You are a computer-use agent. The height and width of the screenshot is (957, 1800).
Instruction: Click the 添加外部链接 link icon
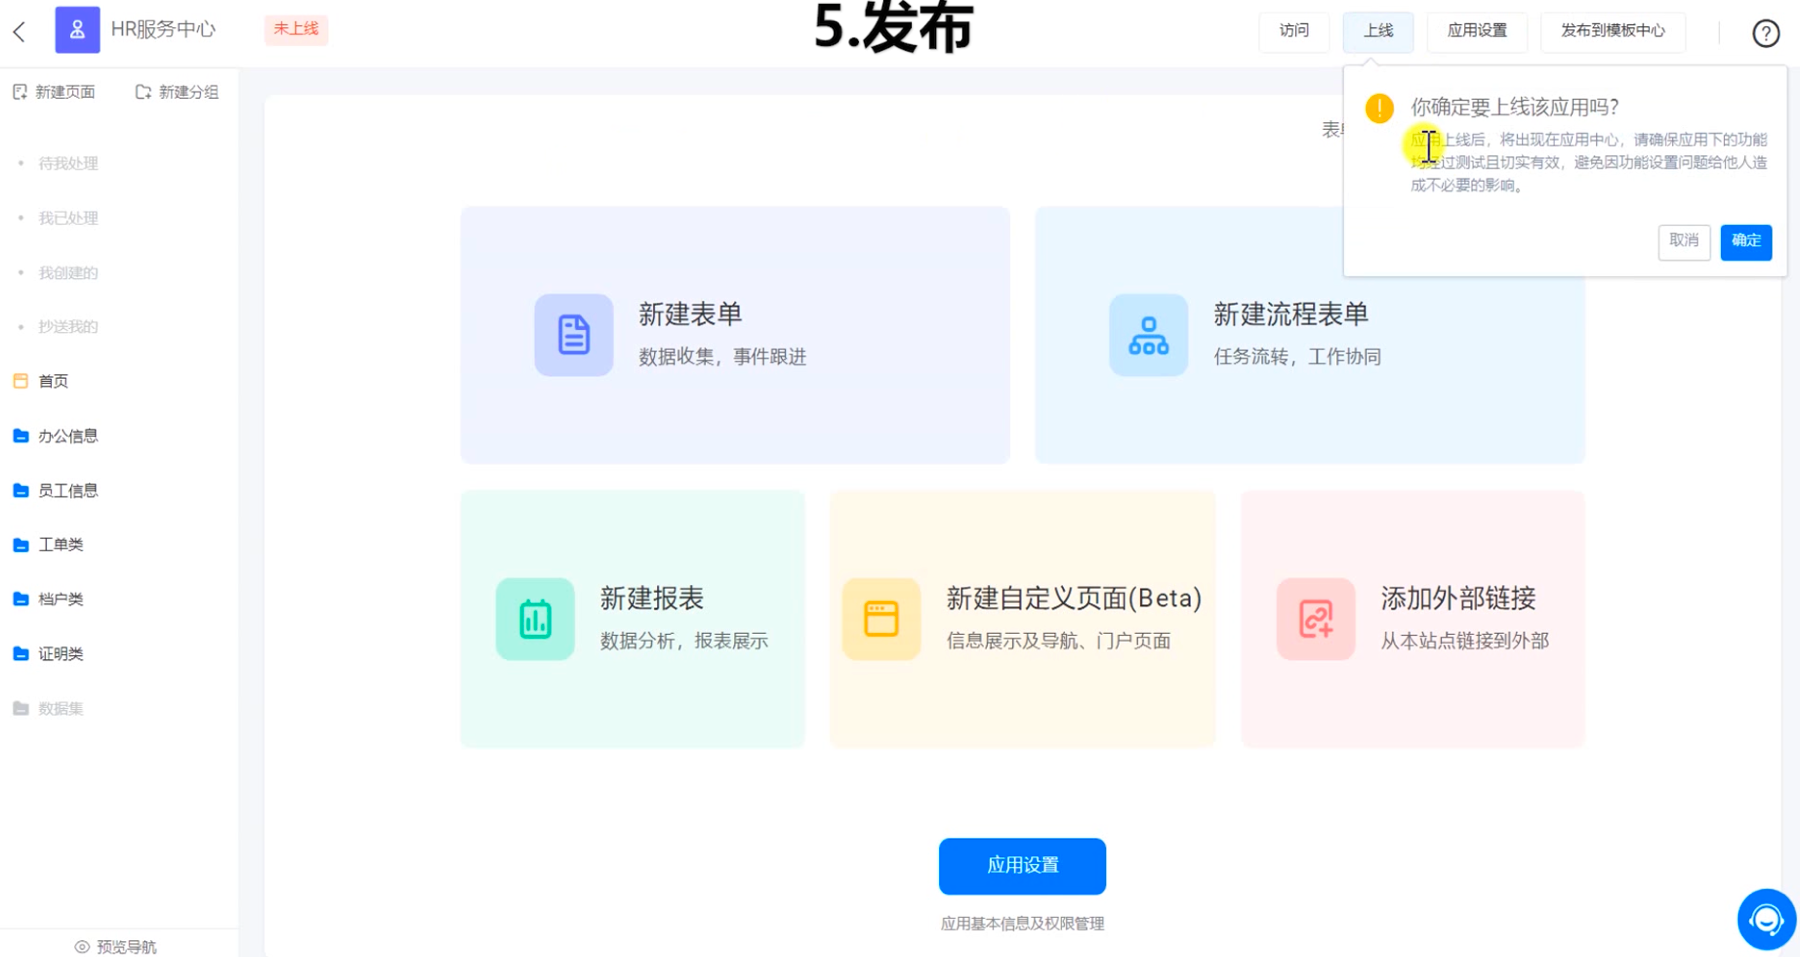click(1315, 619)
